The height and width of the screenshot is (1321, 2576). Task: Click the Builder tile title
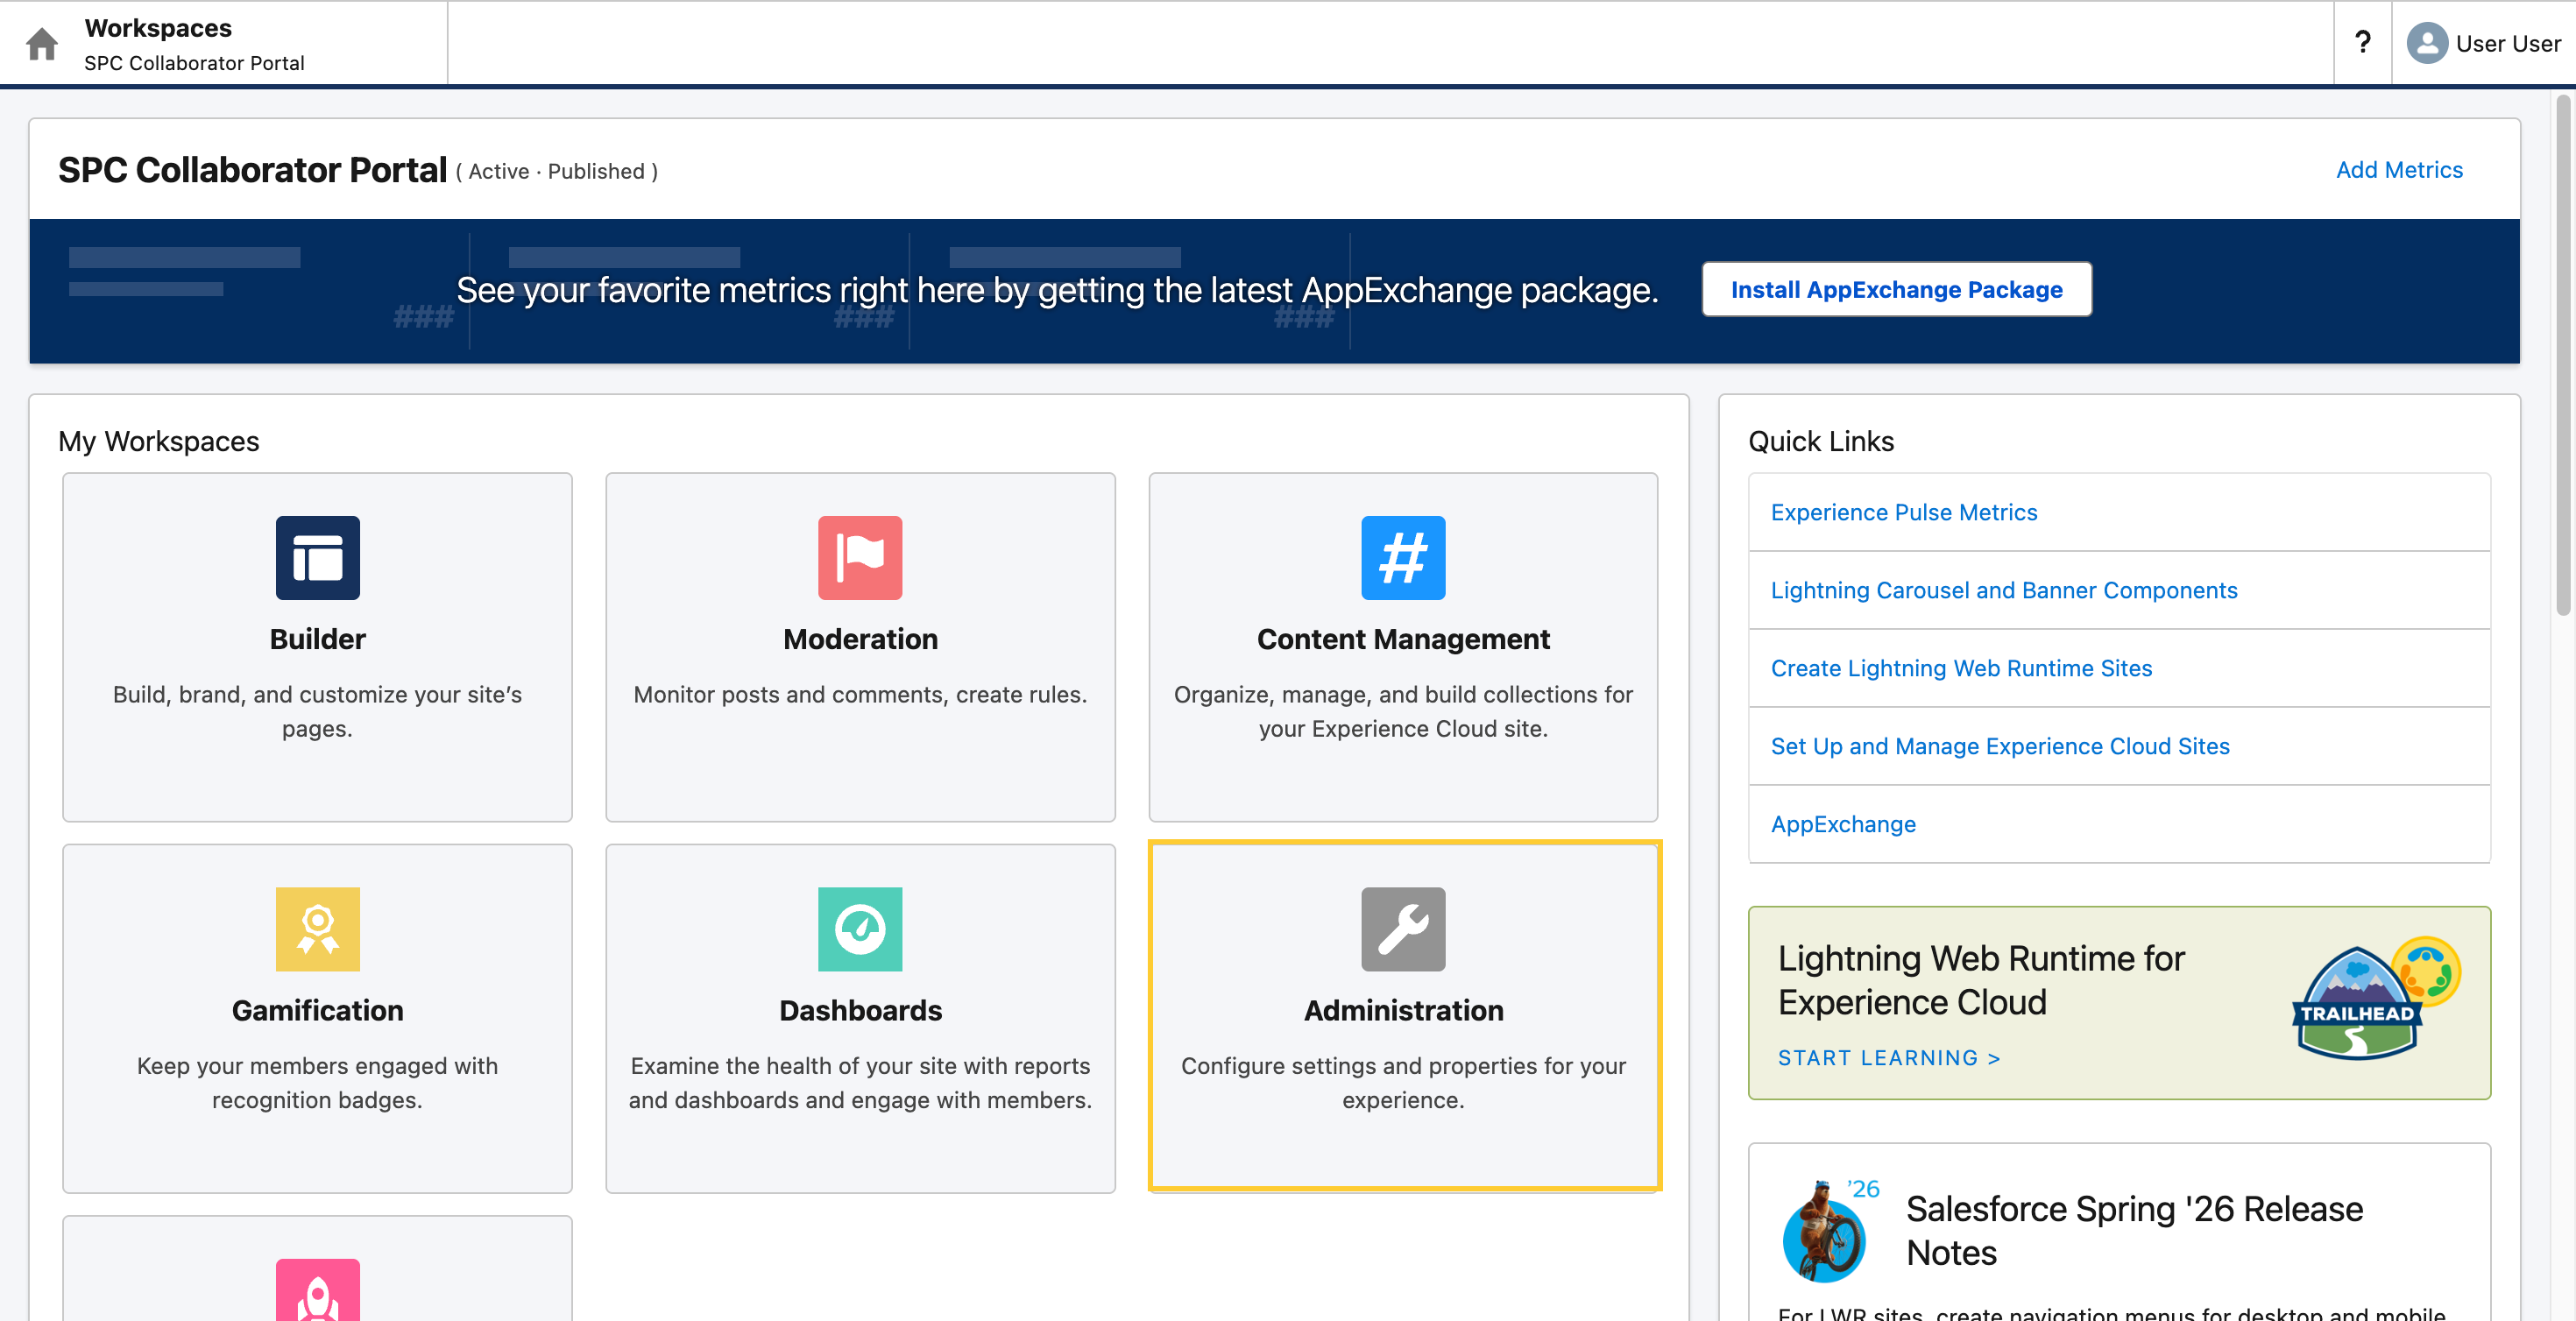(x=317, y=639)
